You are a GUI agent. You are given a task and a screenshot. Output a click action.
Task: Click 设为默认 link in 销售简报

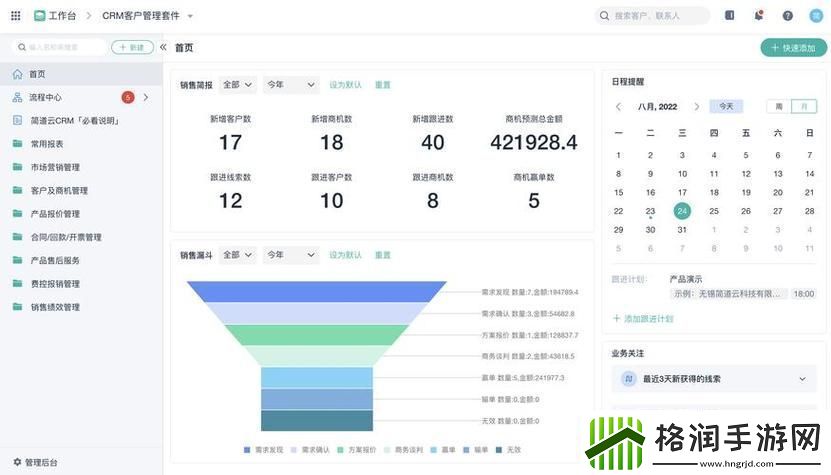(345, 85)
